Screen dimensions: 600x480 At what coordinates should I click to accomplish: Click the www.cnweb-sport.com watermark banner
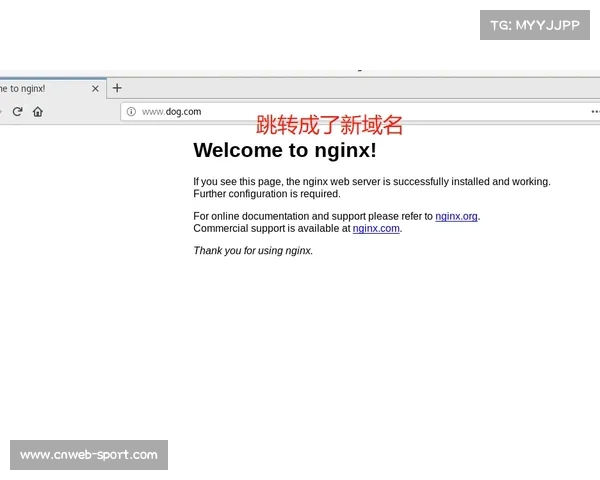click(x=88, y=455)
